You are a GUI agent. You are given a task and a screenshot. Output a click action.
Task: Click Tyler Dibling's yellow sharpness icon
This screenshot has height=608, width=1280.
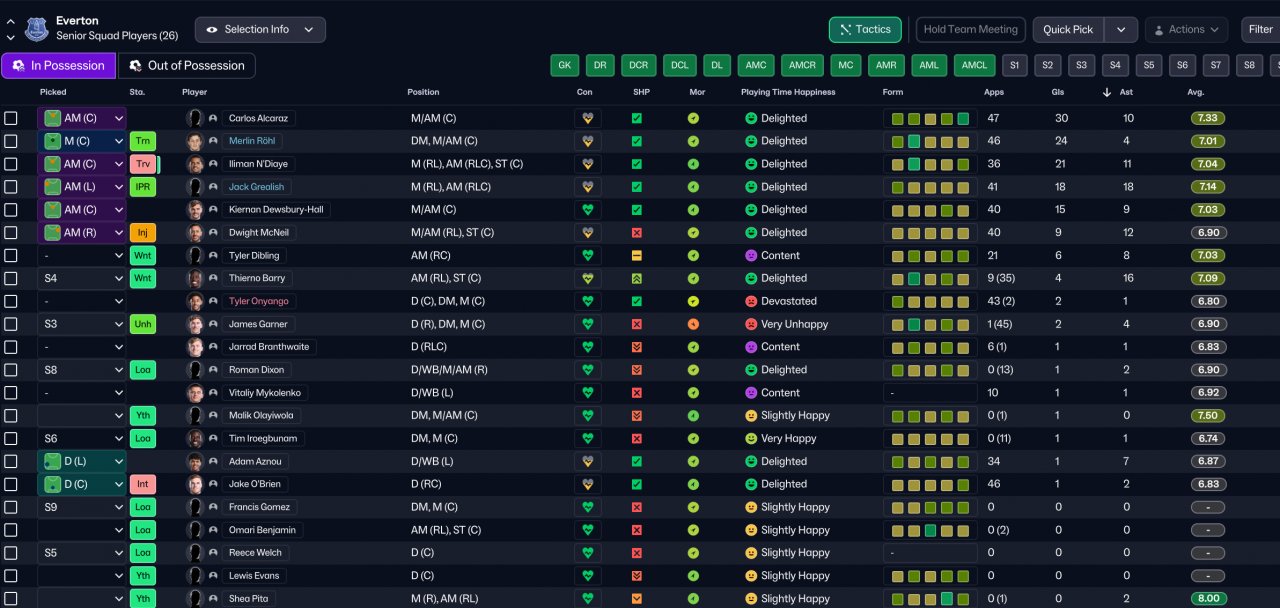point(637,256)
